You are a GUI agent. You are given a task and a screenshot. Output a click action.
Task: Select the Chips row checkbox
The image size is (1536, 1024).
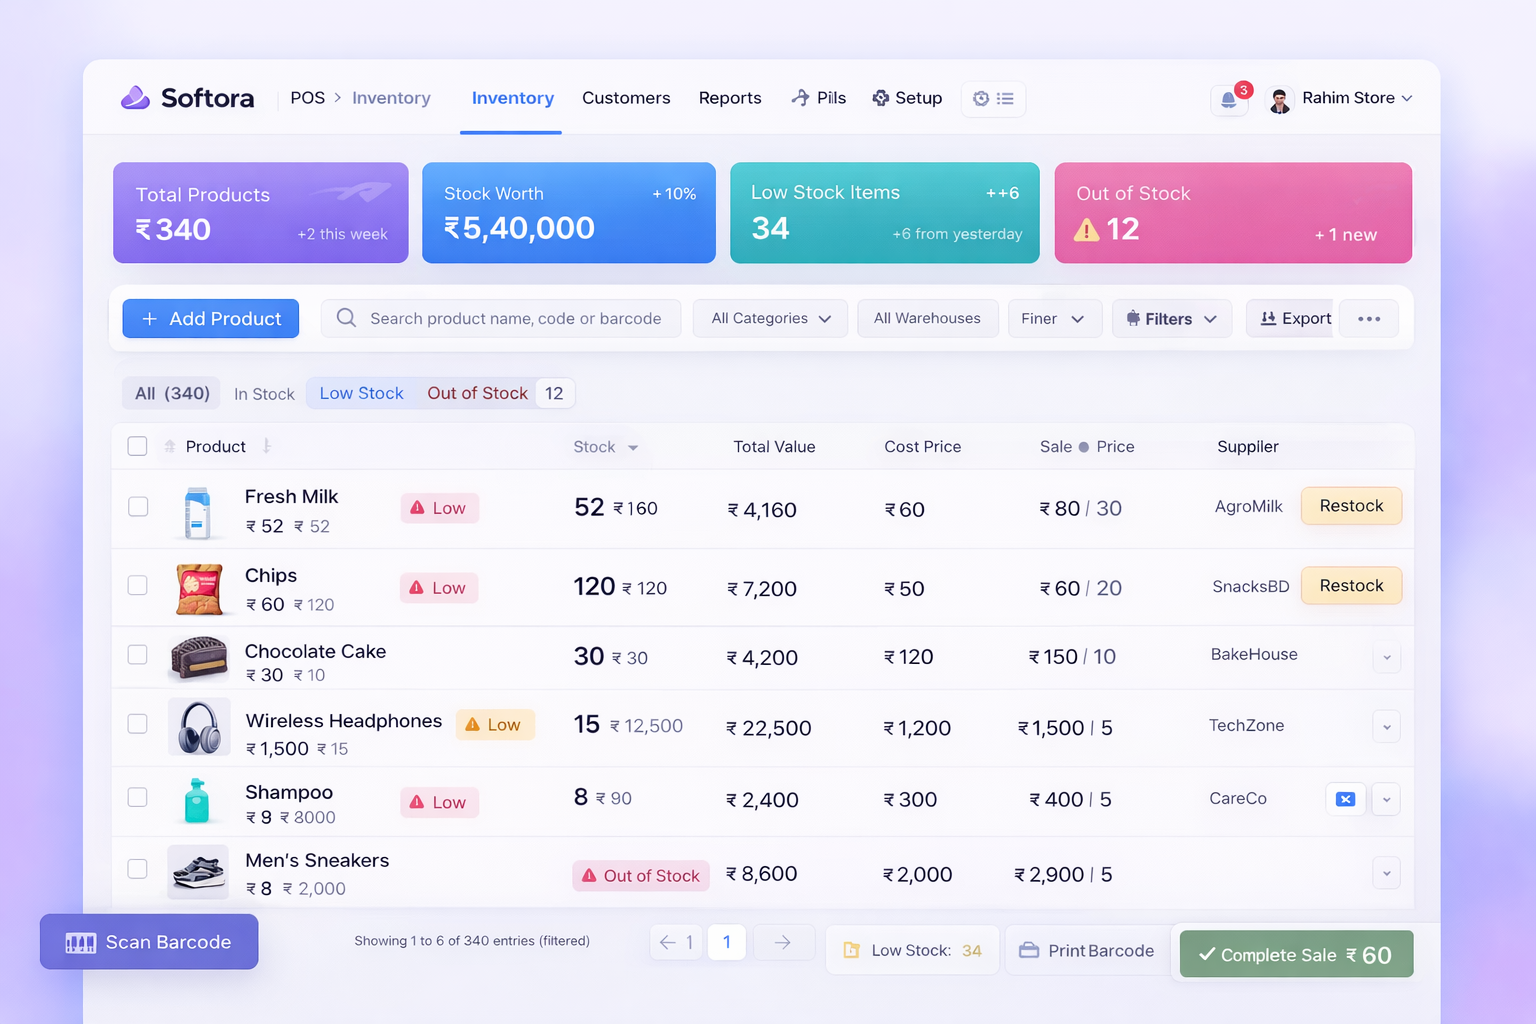137,586
